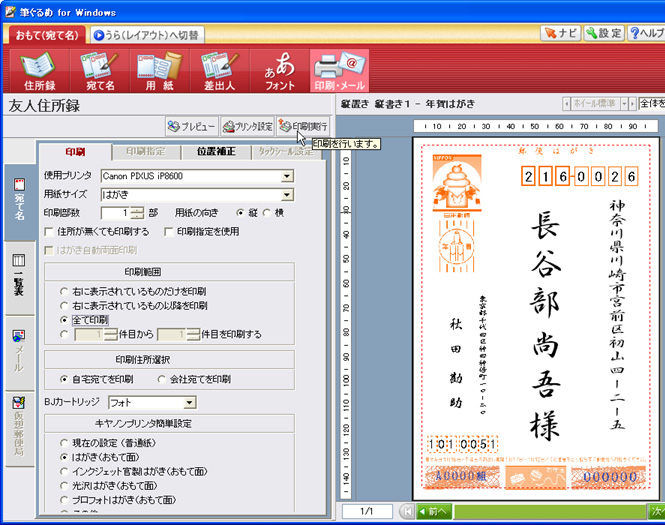Image resolution: width=665 pixels, height=525 pixels.
Task: Expand the 使用プリンタ Canon PIXUS dropdown
Action: tap(287, 177)
